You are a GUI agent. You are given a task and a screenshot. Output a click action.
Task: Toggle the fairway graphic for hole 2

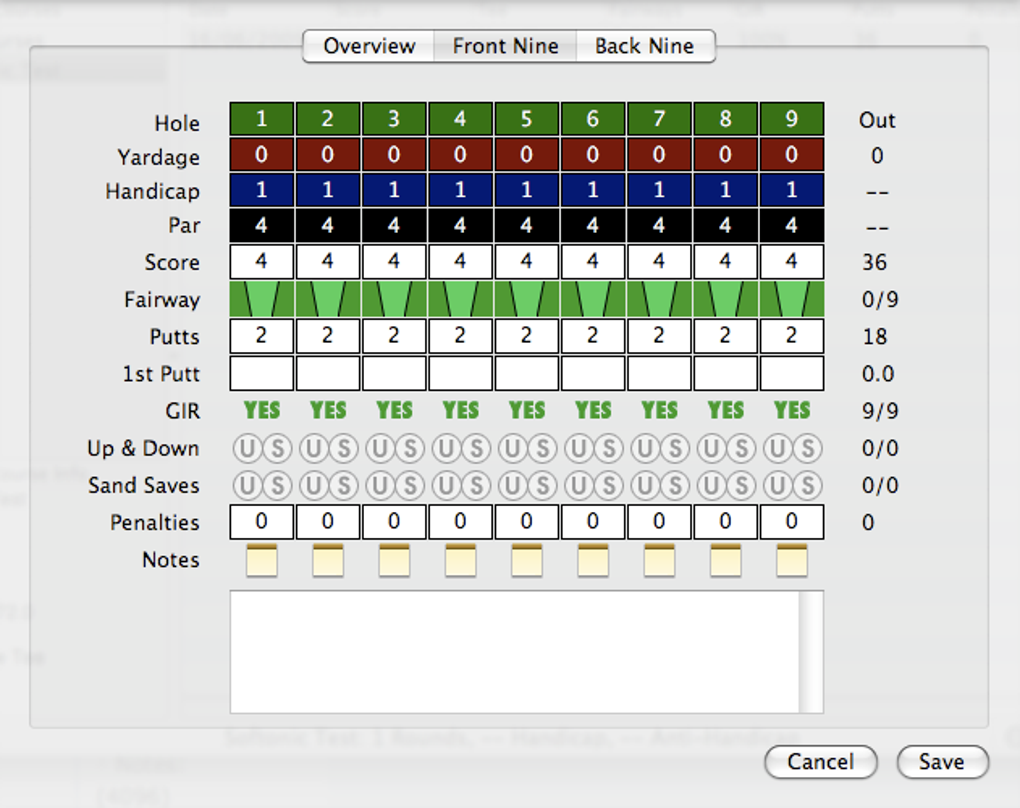click(329, 299)
